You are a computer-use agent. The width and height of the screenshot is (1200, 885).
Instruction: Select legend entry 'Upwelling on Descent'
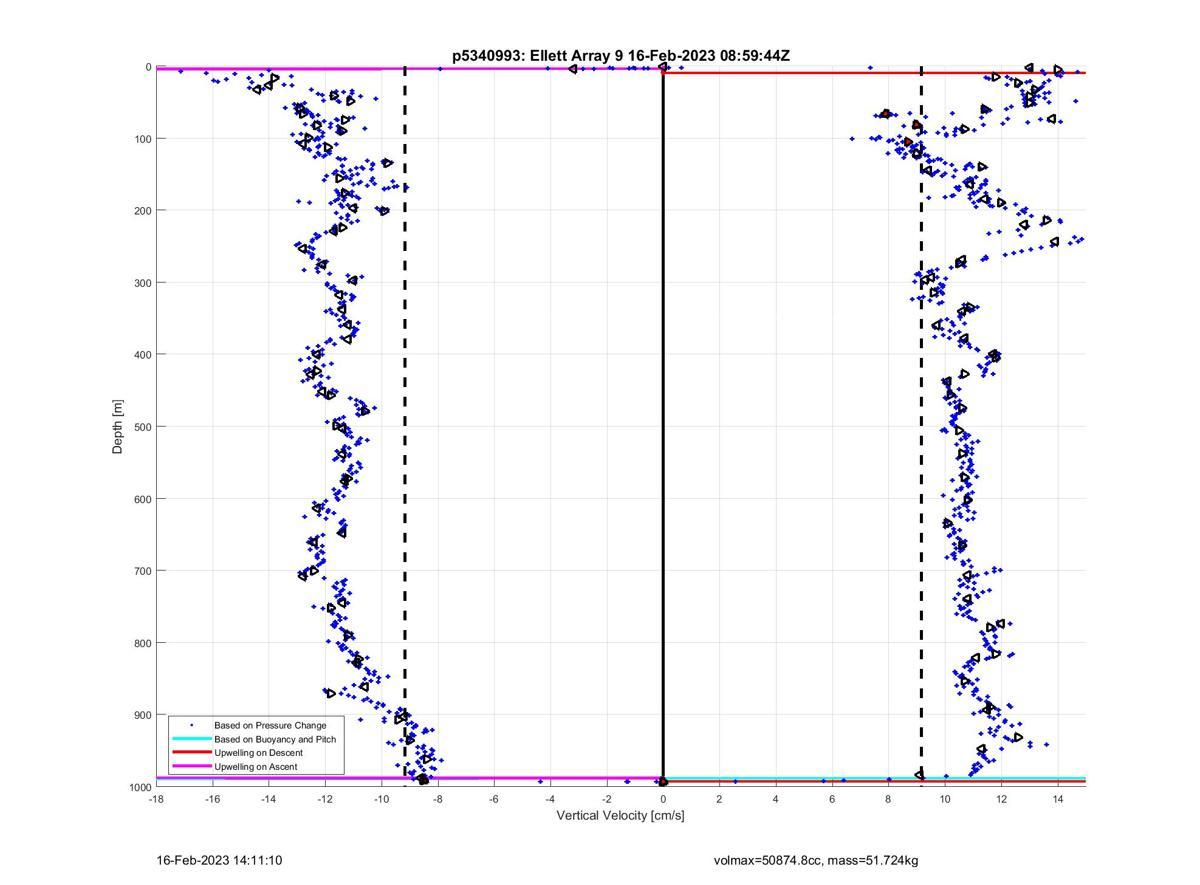pyautogui.click(x=258, y=753)
